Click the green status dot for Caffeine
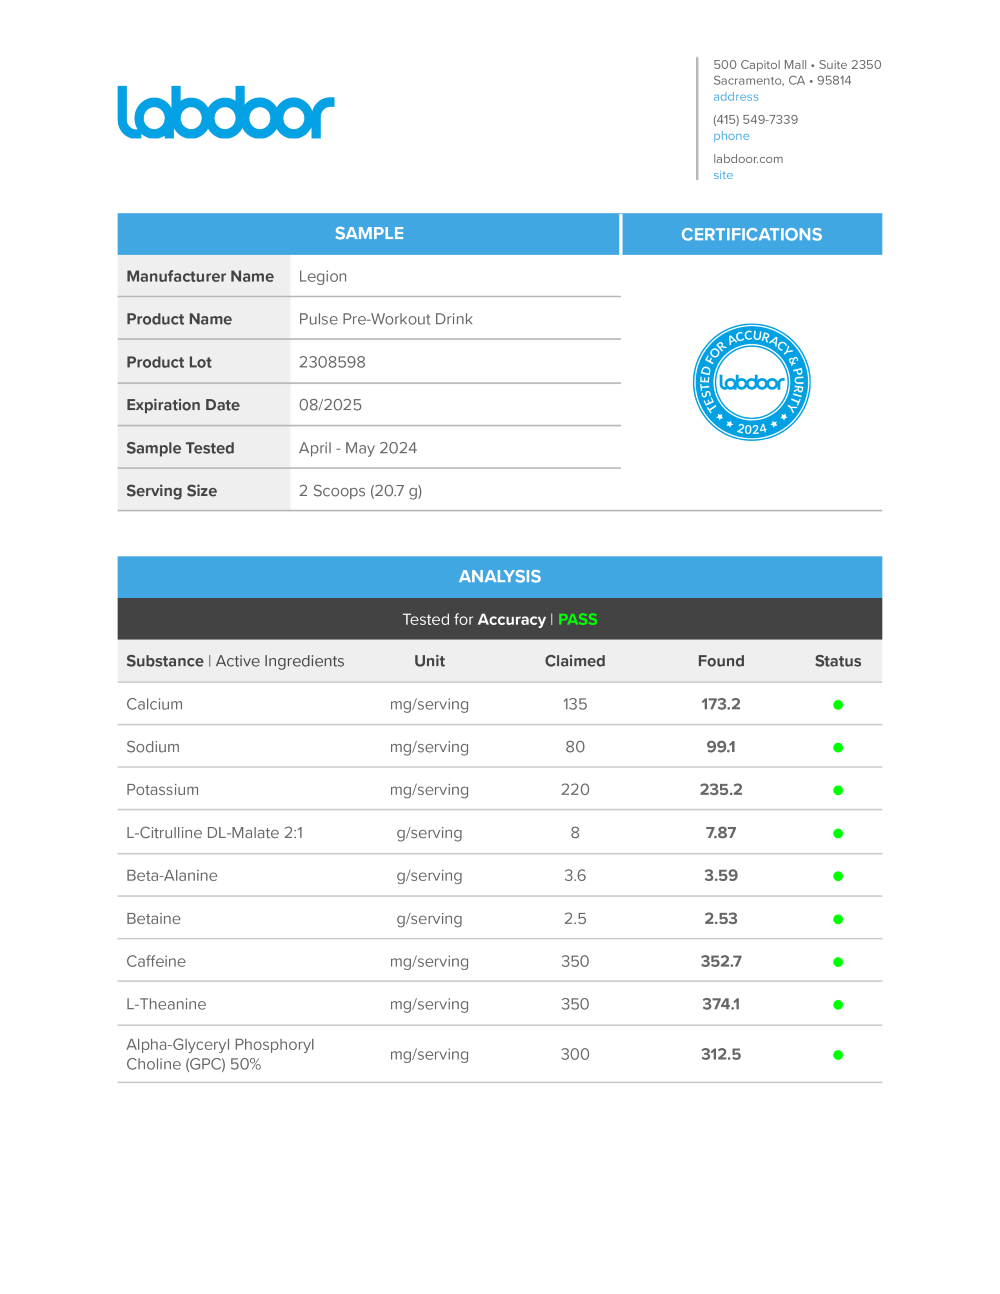This screenshot has width=1000, height=1294. 838,963
